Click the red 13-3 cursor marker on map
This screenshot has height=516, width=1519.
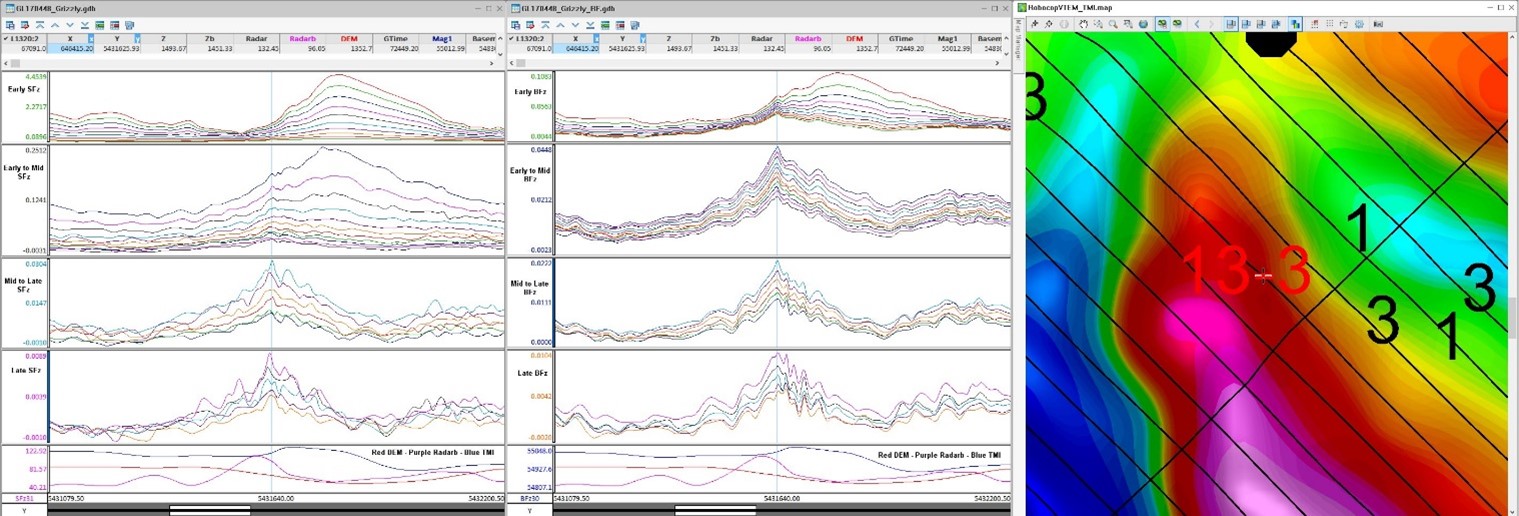(x=1263, y=277)
